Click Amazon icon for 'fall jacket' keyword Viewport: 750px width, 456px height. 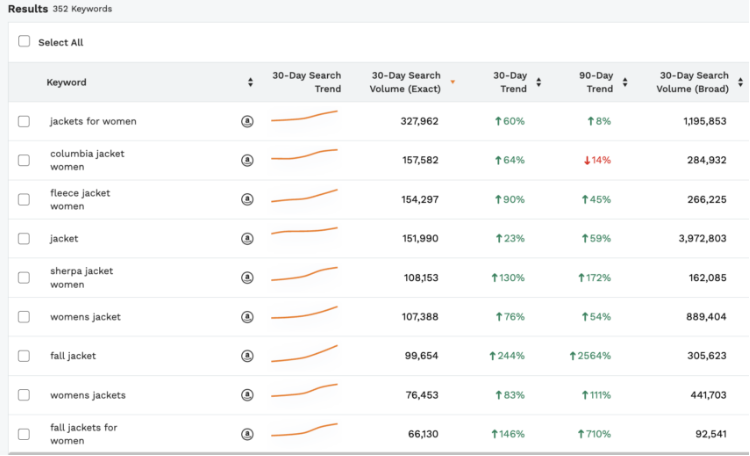click(x=247, y=356)
